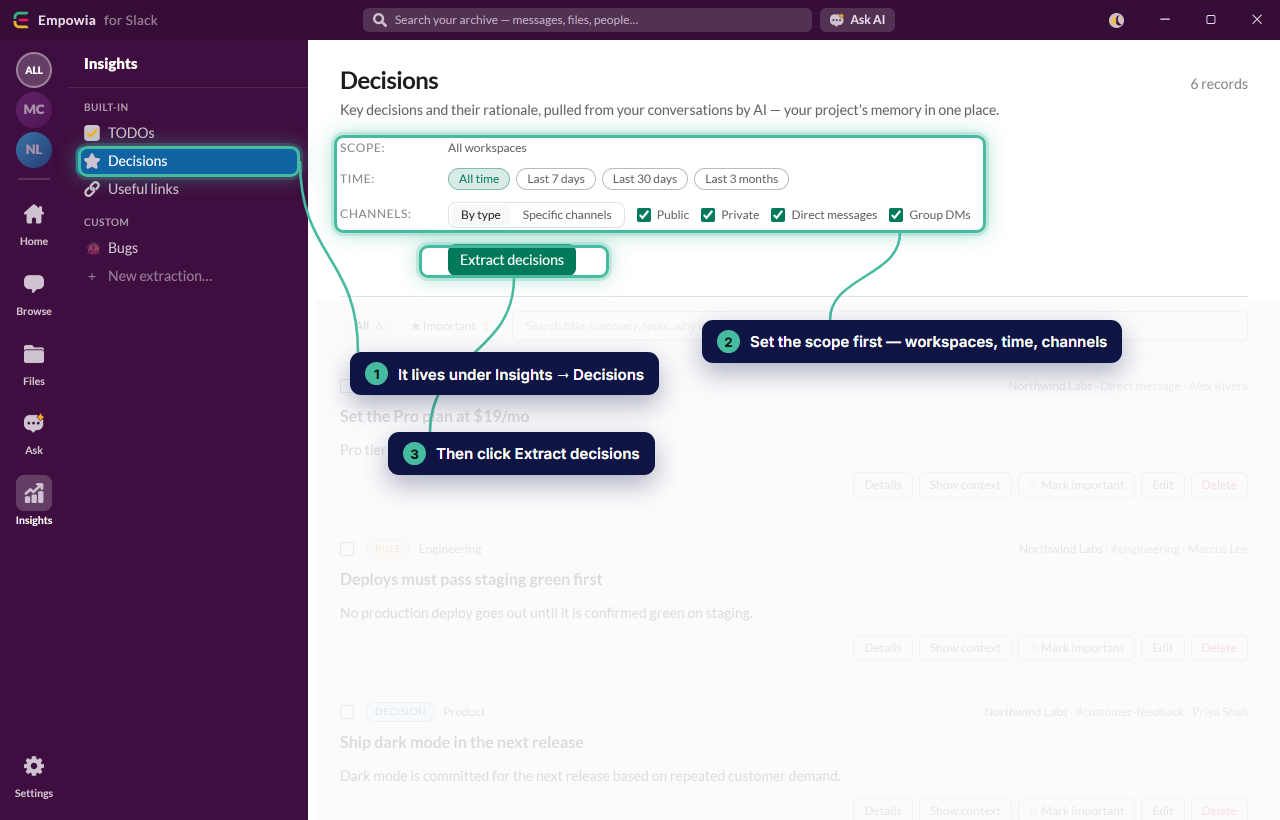Select checkbox for Deploys must pass record

(x=347, y=549)
